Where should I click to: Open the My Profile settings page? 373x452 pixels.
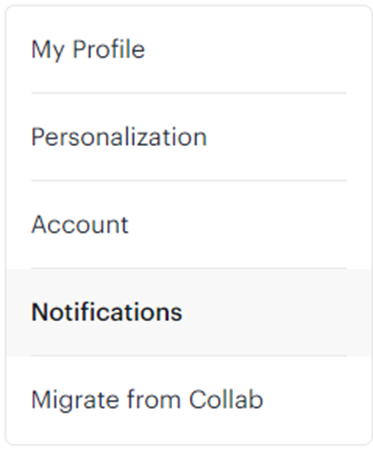pyautogui.click(x=189, y=49)
